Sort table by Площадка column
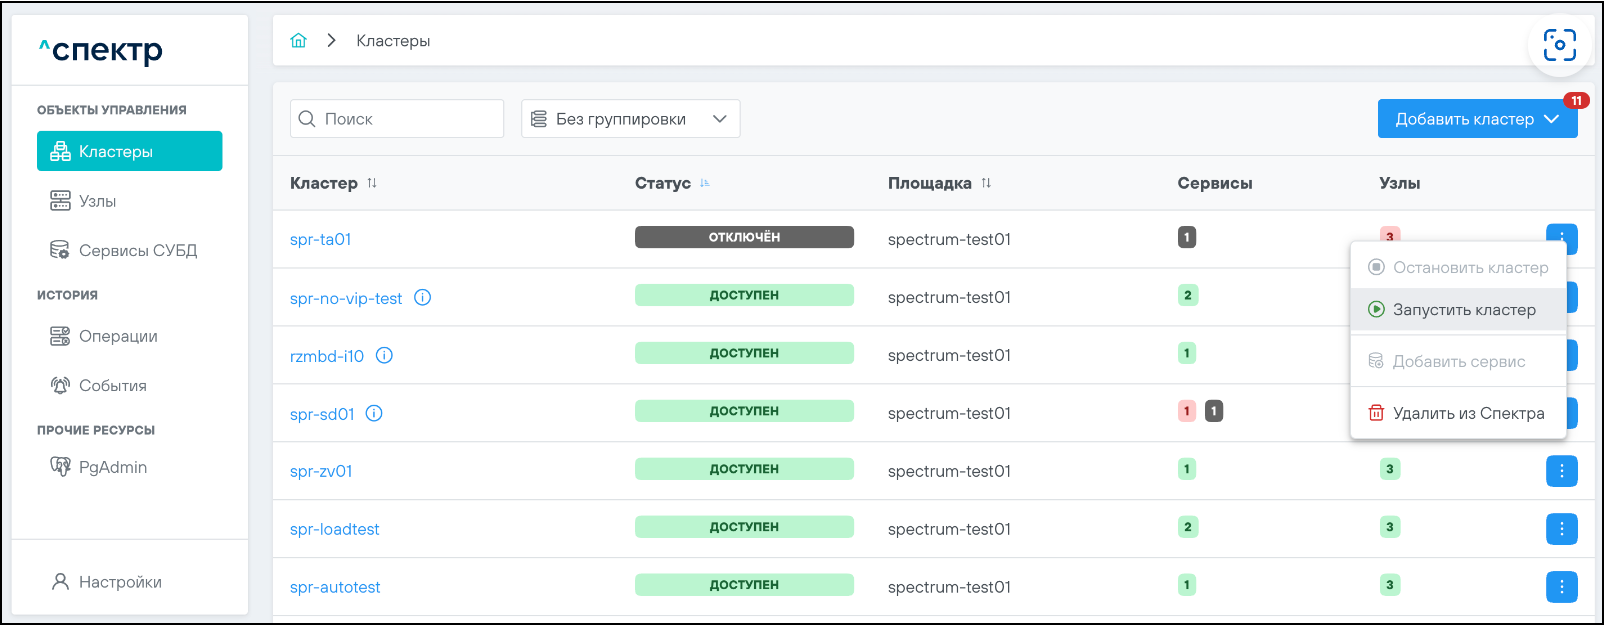Screen dimensions: 1604x626 click(986, 183)
